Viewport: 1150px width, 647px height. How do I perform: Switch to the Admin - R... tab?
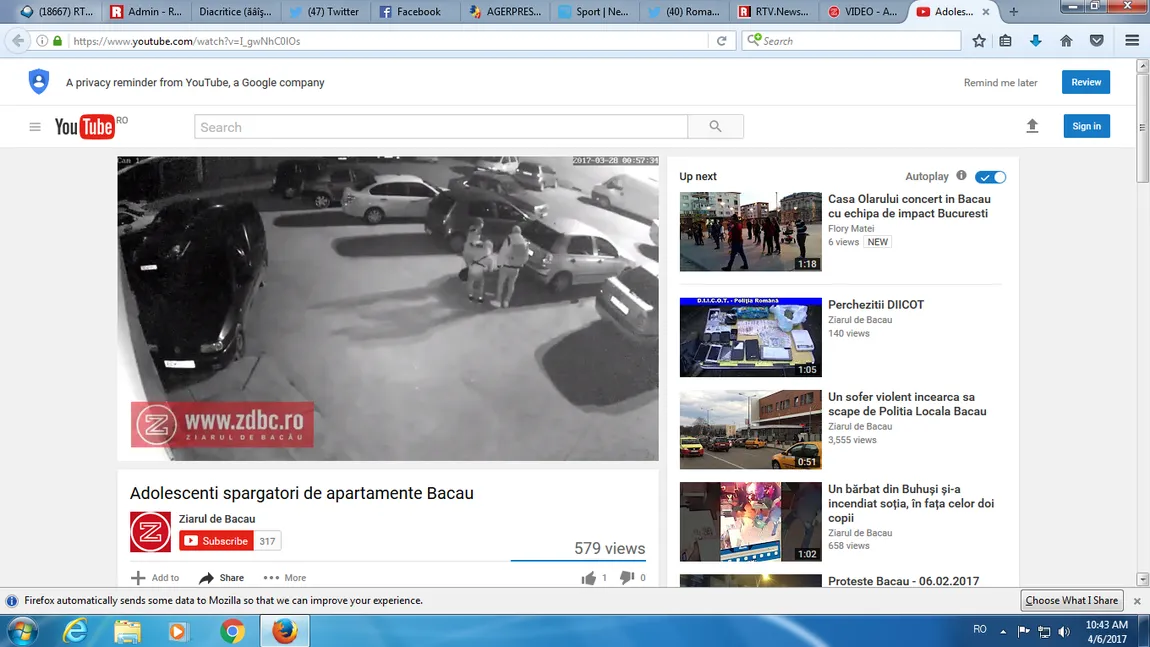[146, 12]
